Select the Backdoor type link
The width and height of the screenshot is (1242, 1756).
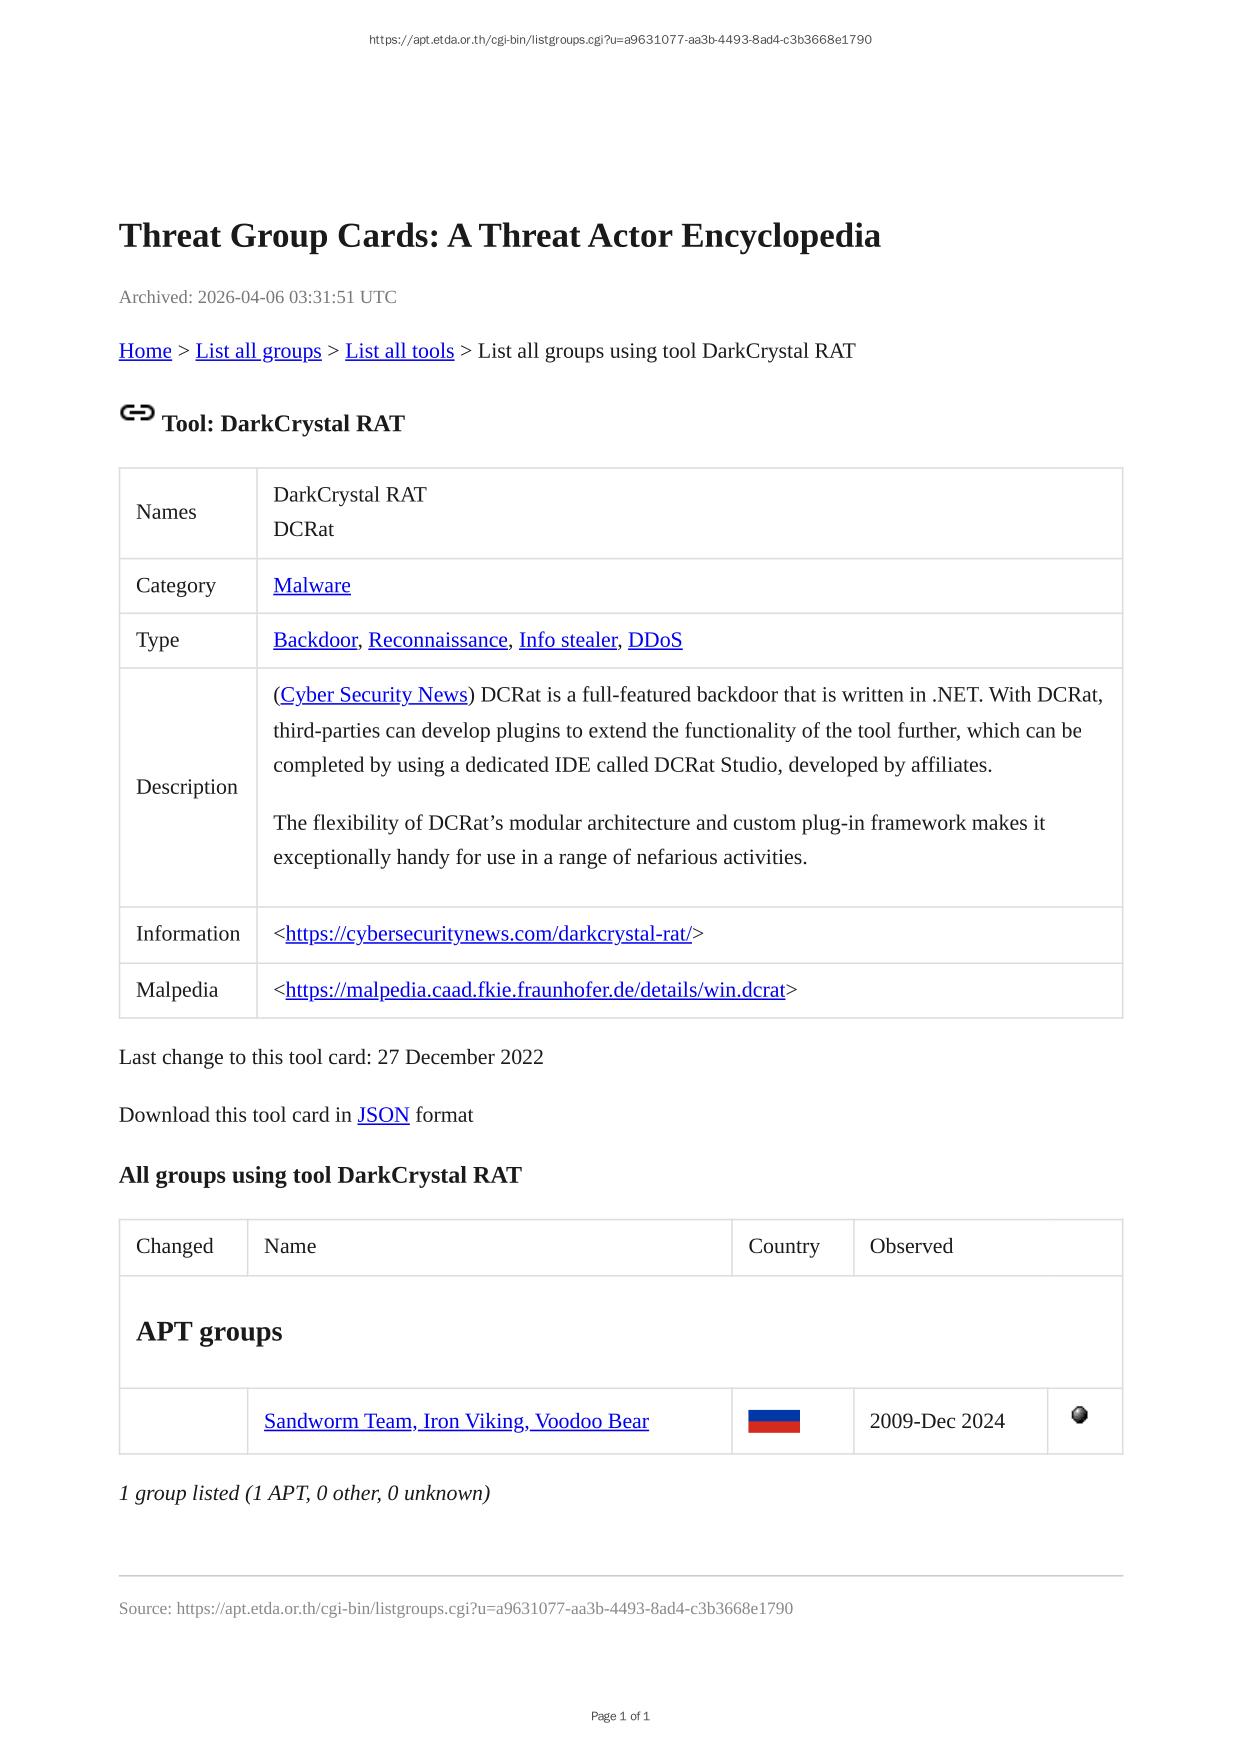[x=315, y=640]
